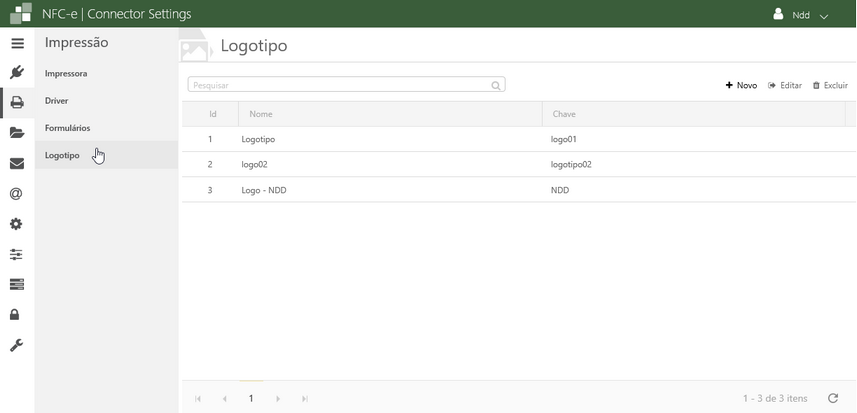
Task: Refresh the logotipo list
Action: click(x=832, y=398)
